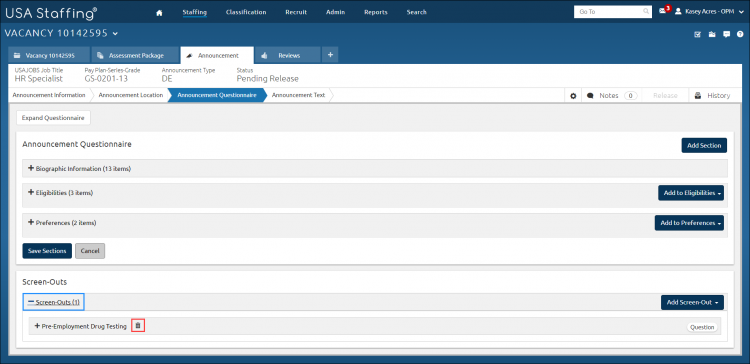Image resolution: width=750 pixels, height=364 pixels.
Task: Open the Add to Preferences dropdown
Action: [689, 223]
